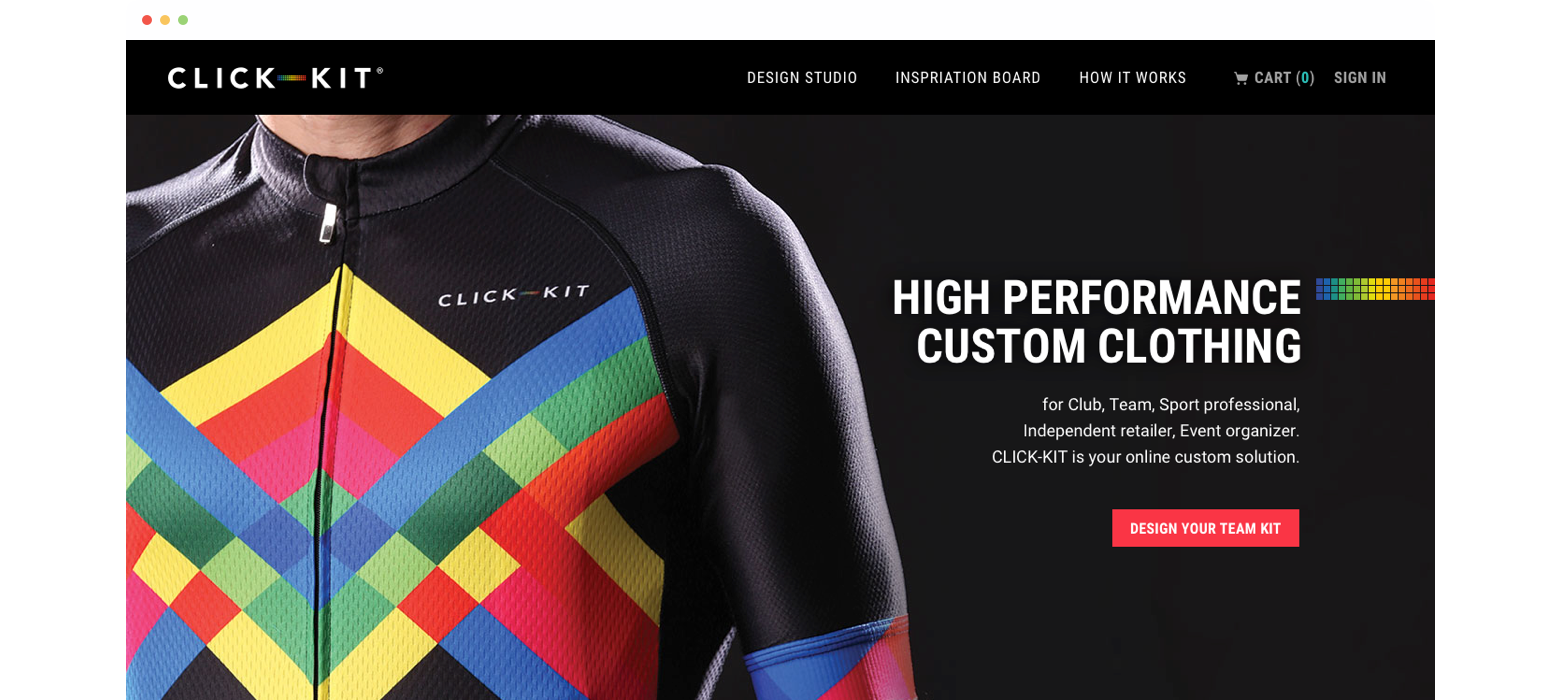Viewport: 1560px width, 700px height.
Task: Click the Cart item count (0)
Action: pyautogui.click(x=1305, y=78)
